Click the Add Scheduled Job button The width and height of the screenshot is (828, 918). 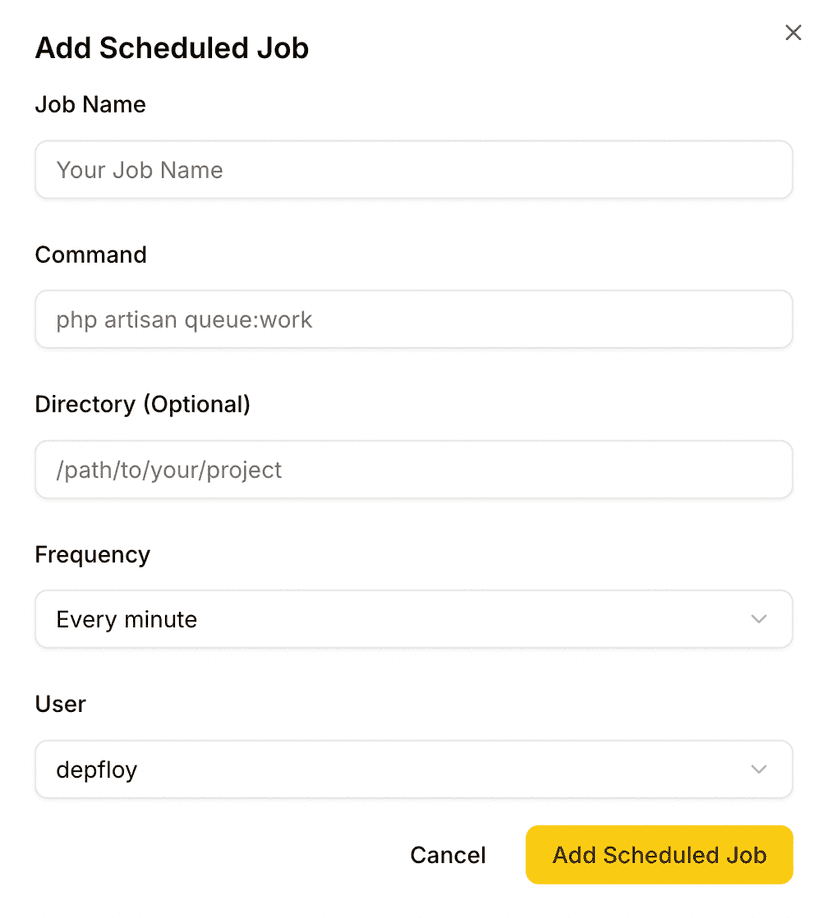pos(658,855)
